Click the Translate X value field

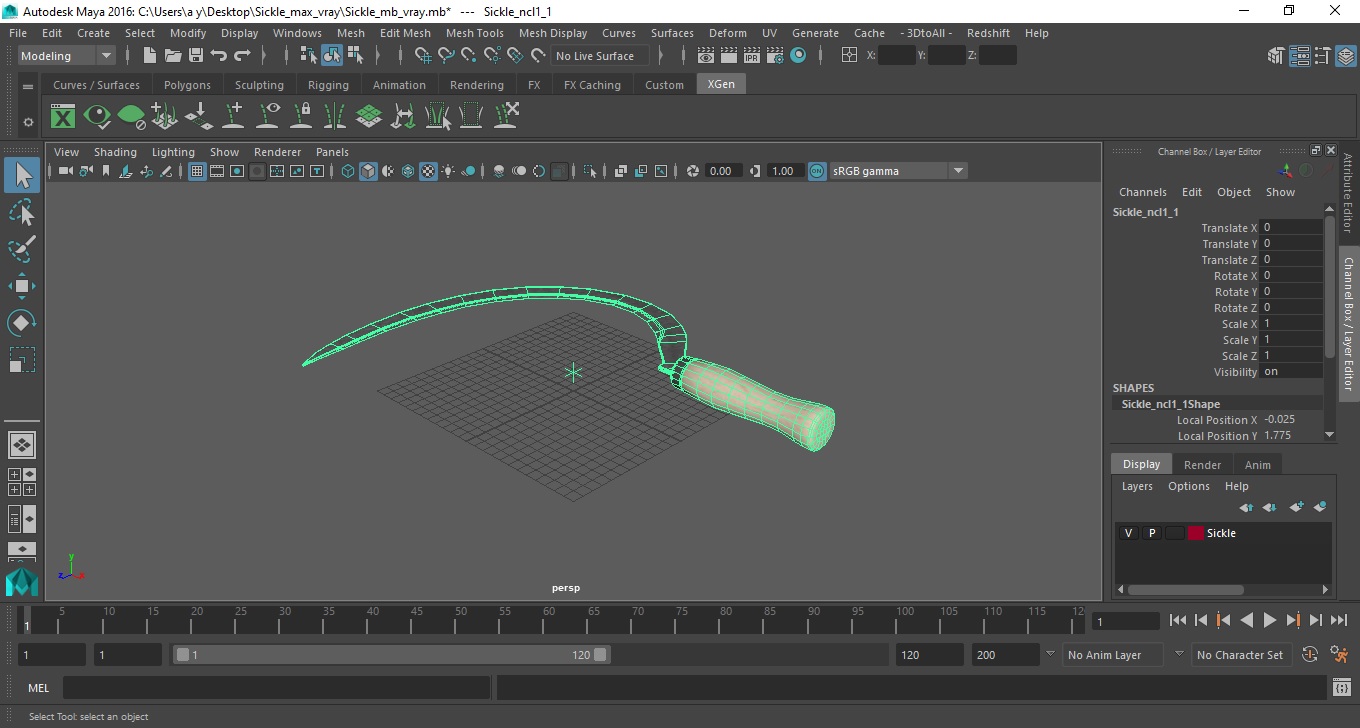pos(1291,228)
